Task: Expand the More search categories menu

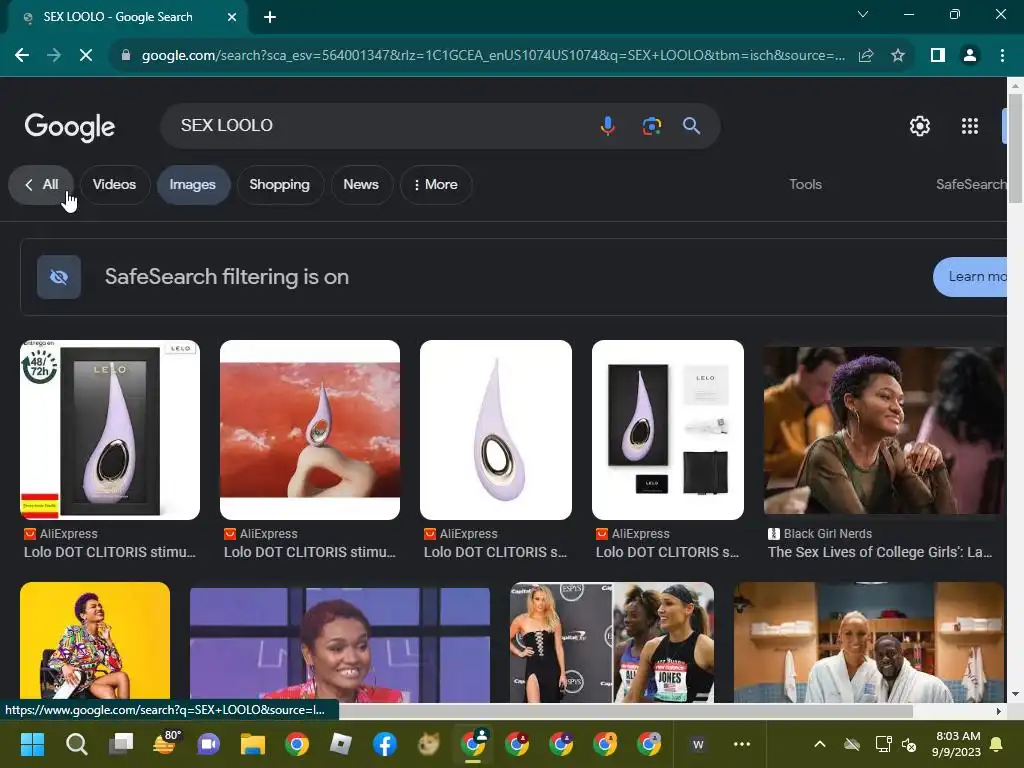Action: 436,185
